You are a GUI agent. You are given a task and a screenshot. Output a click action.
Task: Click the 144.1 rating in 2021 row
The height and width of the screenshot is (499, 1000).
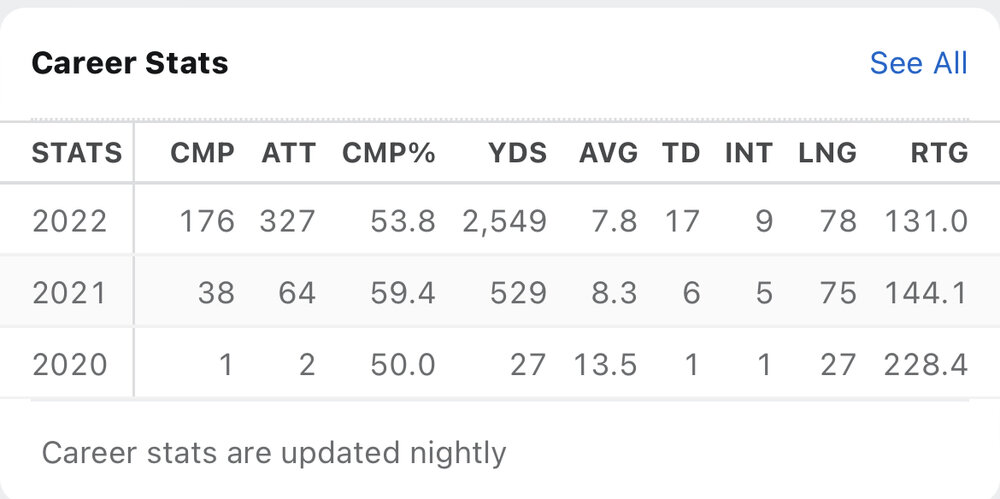click(925, 292)
